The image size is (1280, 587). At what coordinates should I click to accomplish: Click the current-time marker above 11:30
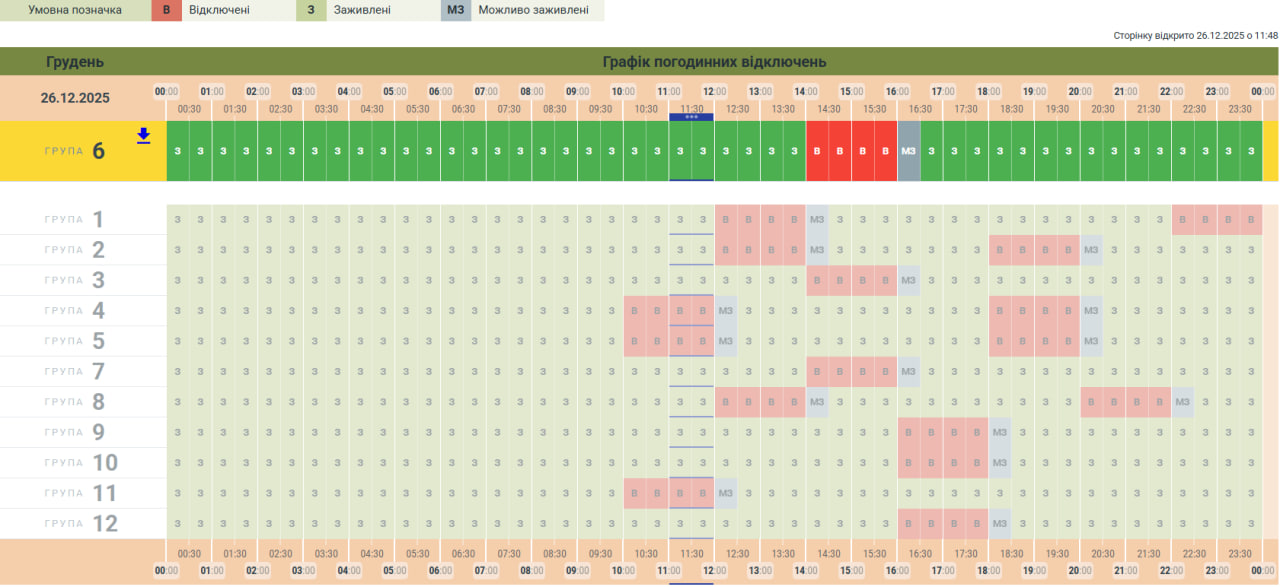coord(691,117)
